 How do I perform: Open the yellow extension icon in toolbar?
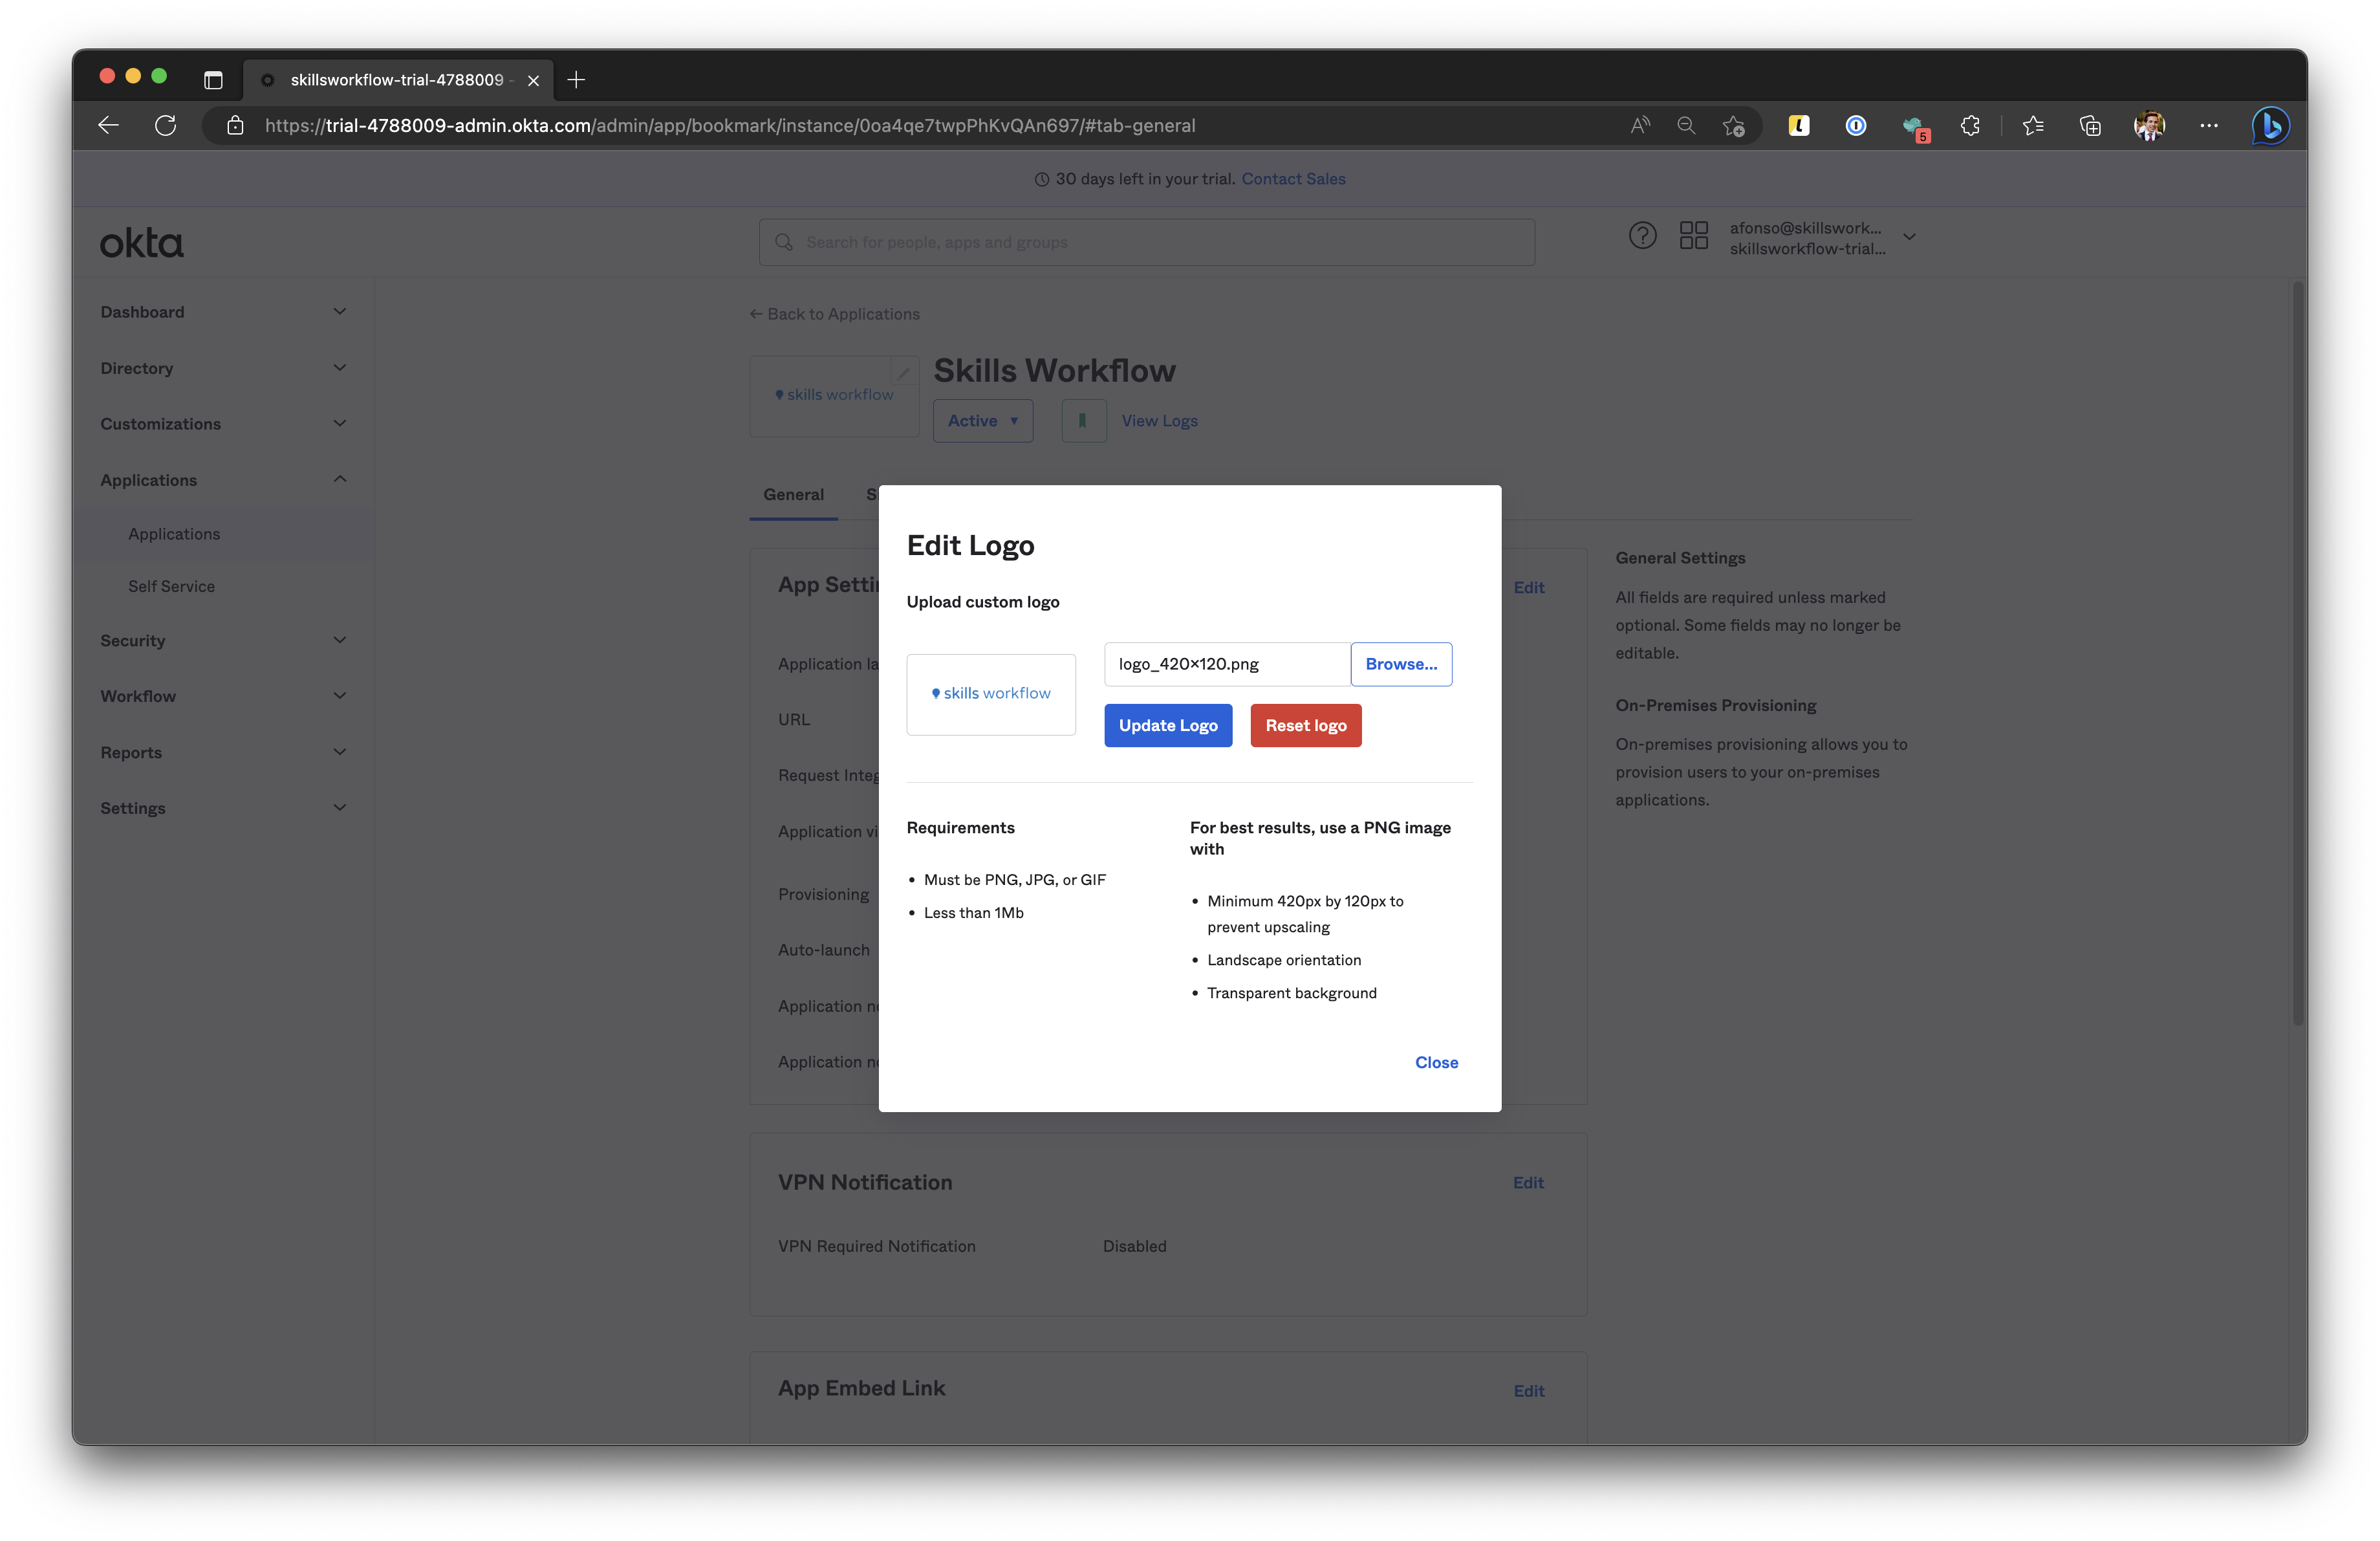pyautogui.click(x=1799, y=125)
